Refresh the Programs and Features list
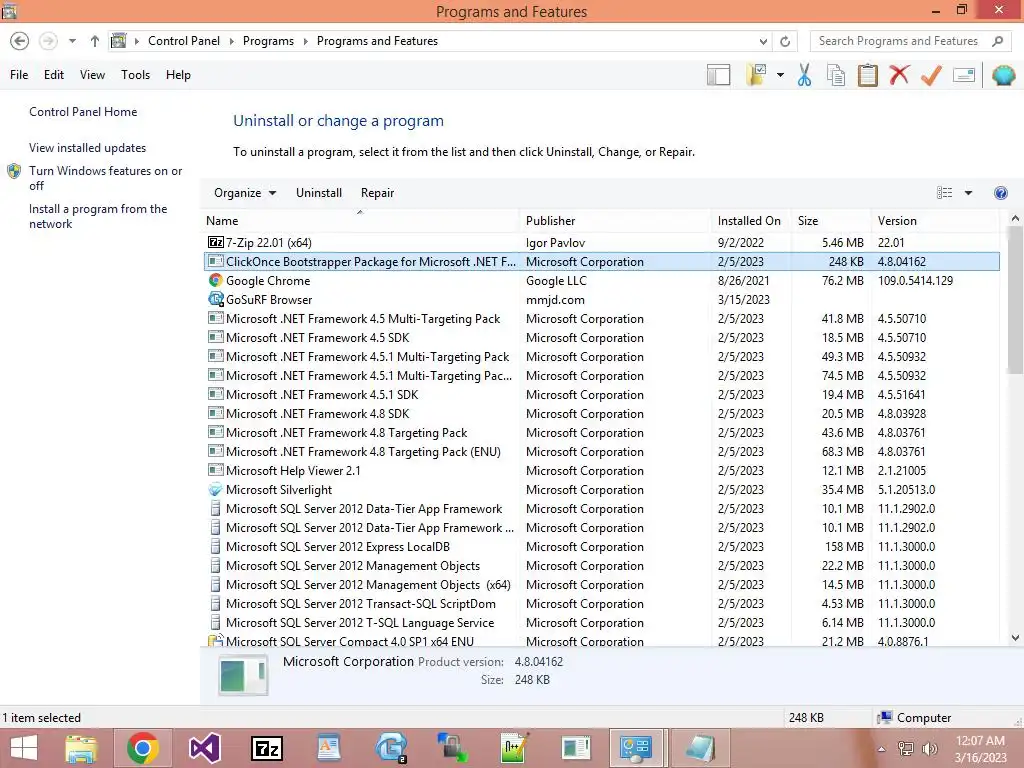 [785, 41]
